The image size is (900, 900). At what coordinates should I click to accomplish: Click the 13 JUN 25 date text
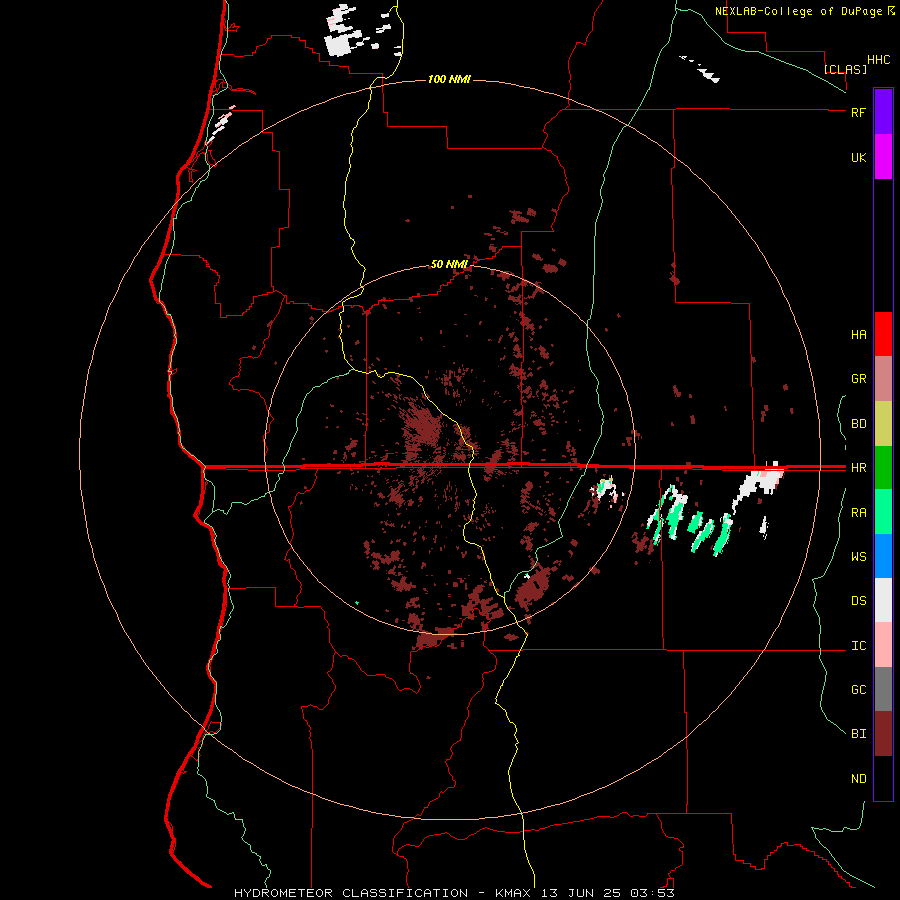[x=583, y=893]
